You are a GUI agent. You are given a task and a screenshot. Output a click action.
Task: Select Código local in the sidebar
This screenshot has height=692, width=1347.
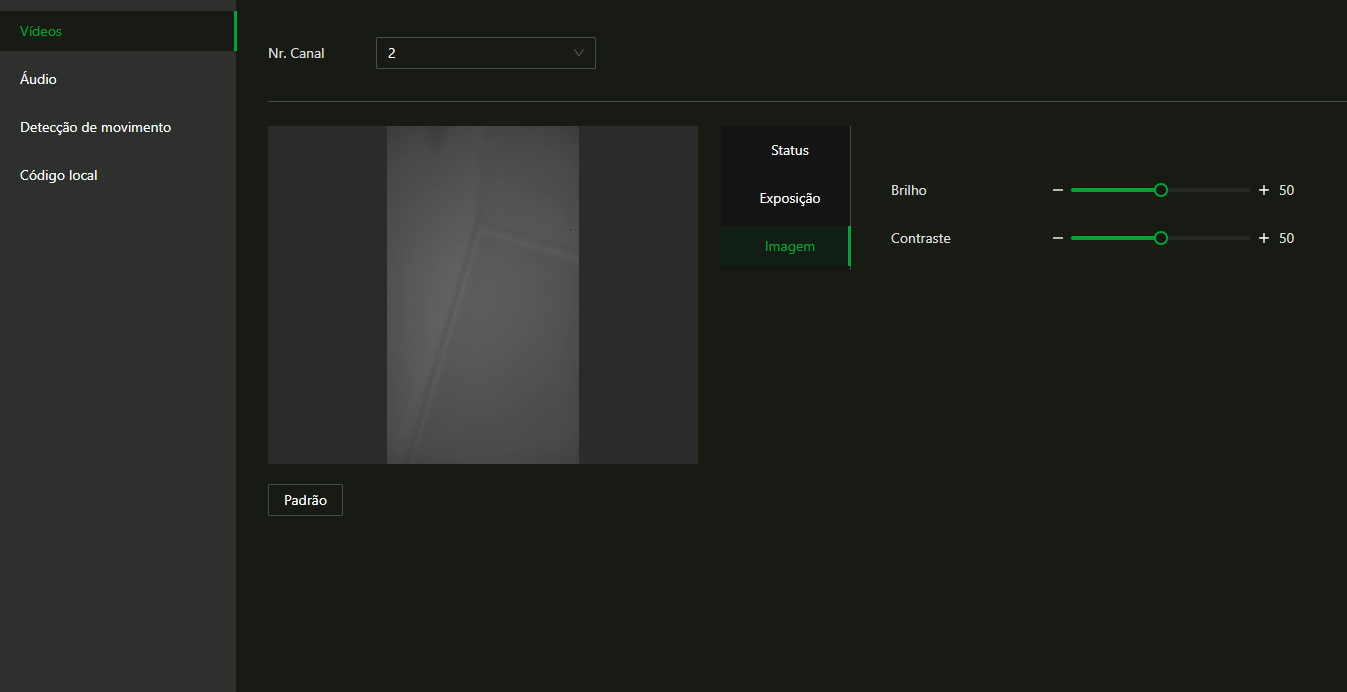click(x=118, y=175)
